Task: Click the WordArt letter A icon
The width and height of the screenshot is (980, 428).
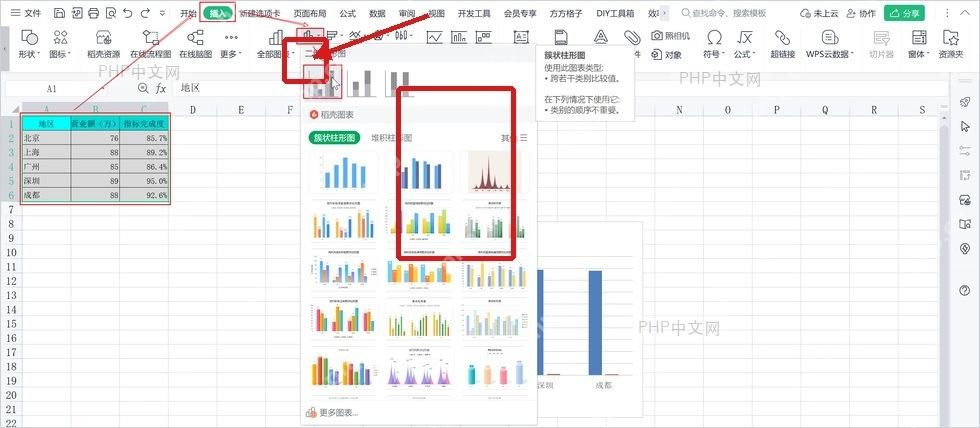Action: pyautogui.click(x=601, y=37)
